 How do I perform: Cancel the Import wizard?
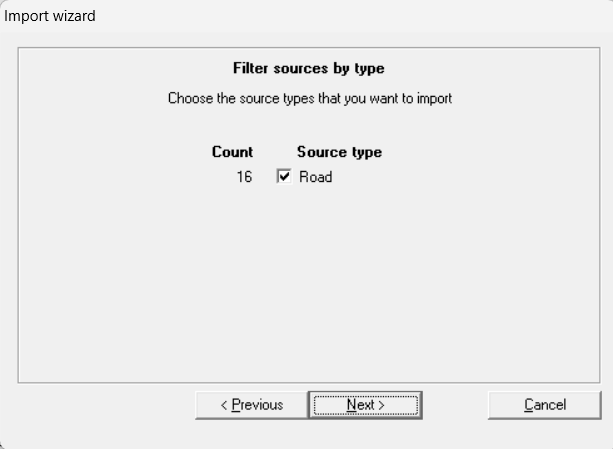pyautogui.click(x=544, y=405)
